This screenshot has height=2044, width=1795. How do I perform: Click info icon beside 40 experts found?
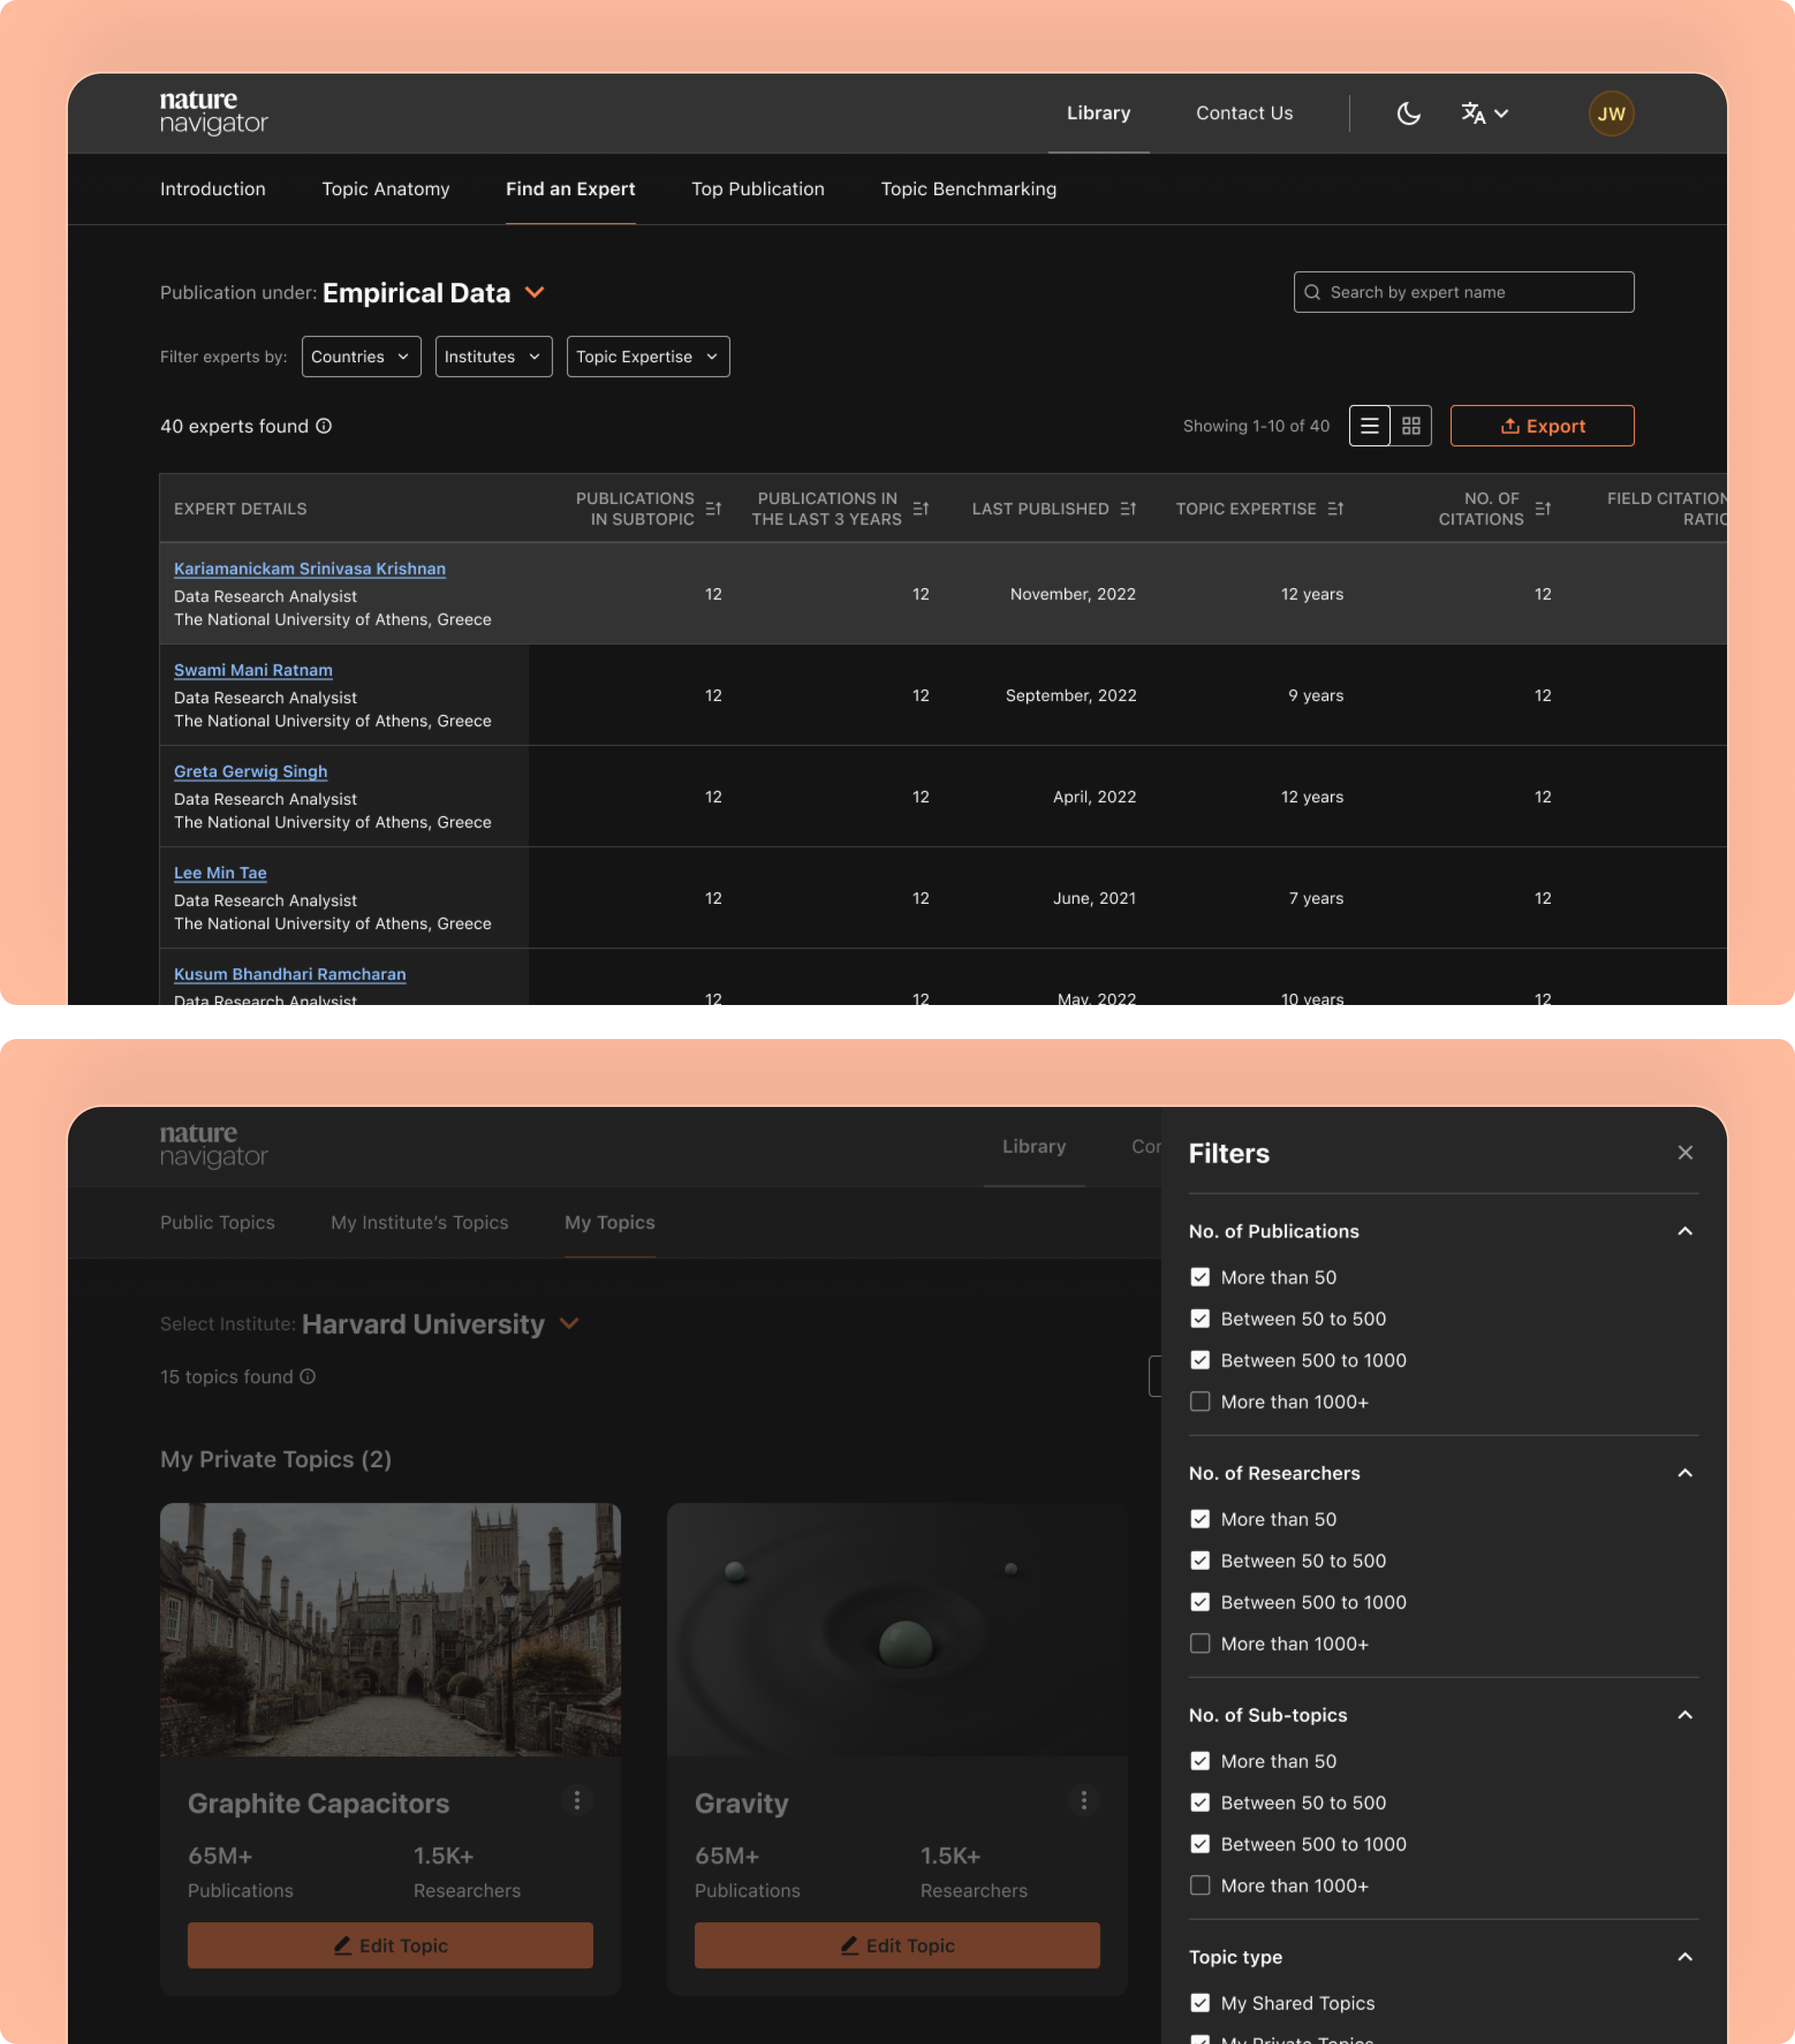pyautogui.click(x=324, y=426)
